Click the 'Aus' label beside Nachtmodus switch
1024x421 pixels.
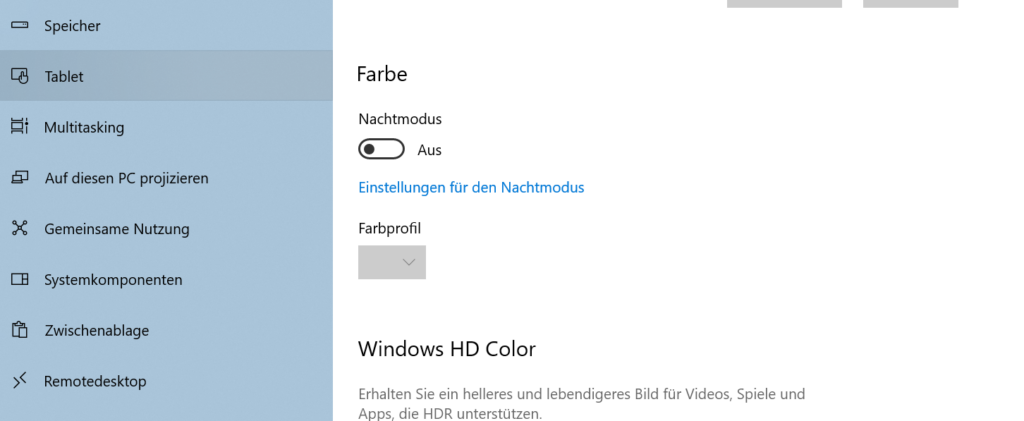(429, 150)
